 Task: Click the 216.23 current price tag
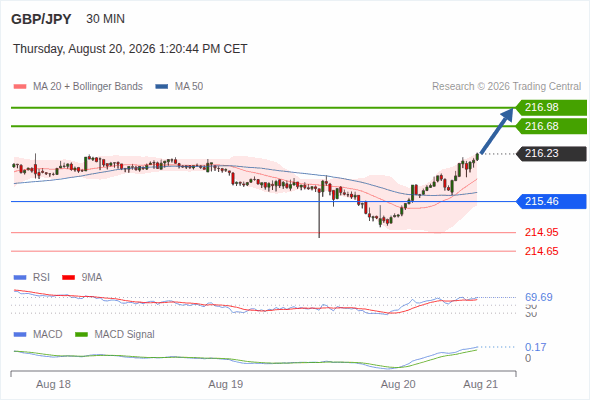pyautogui.click(x=551, y=154)
